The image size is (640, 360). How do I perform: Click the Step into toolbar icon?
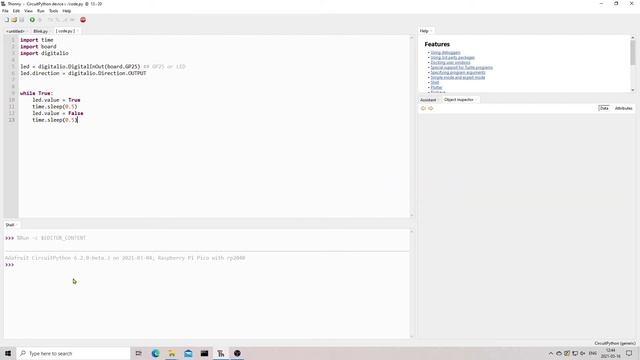58,20
